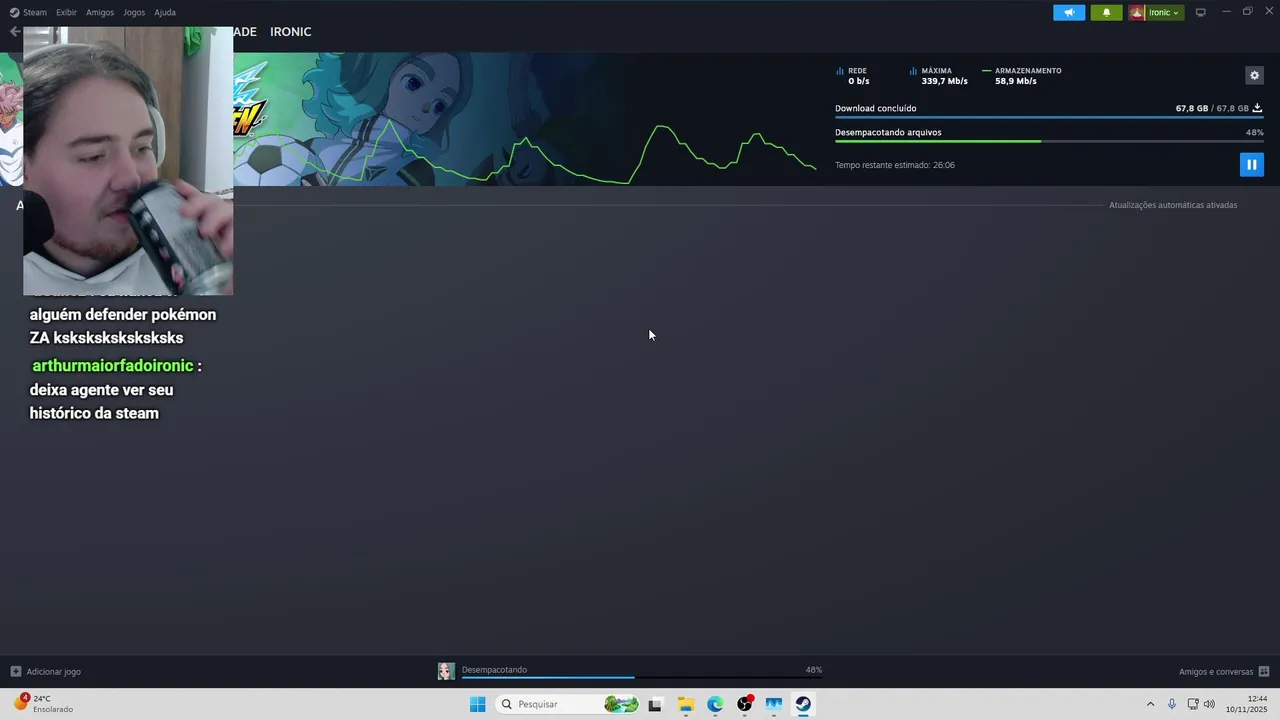Open the Amigos menu
1280x720 pixels.
[x=100, y=12]
